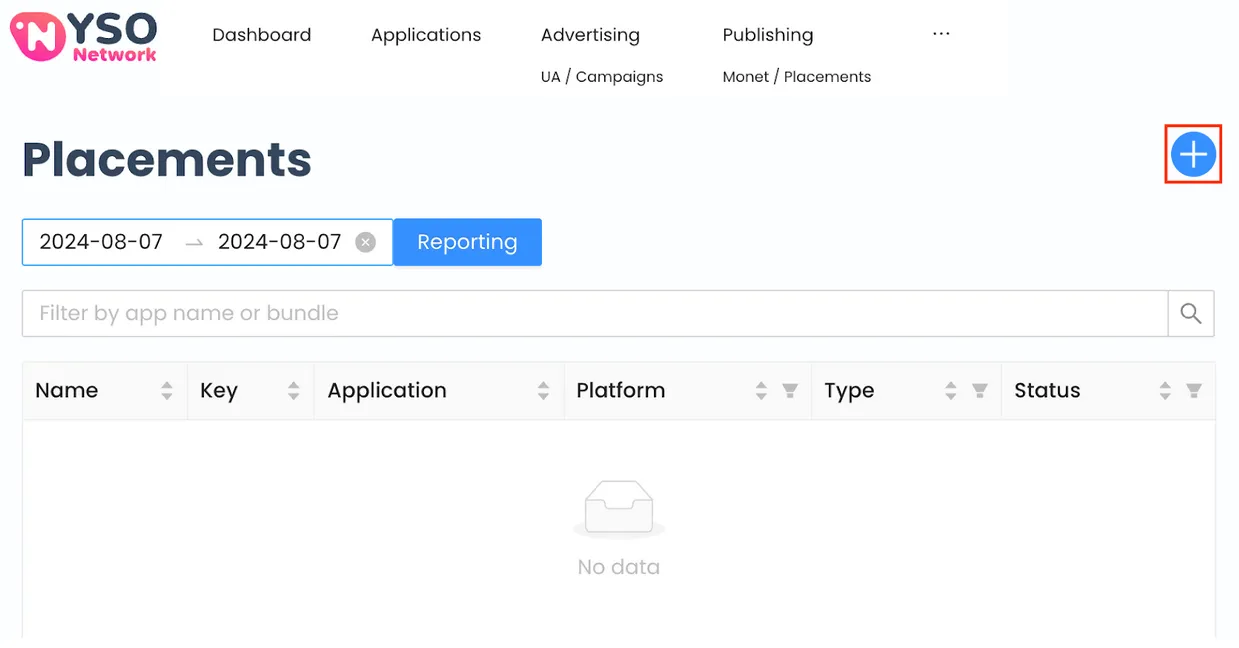The height and width of the screenshot is (648, 1239).
Task: Open the Applications menu item
Action: pyautogui.click(x=426, y=34)
